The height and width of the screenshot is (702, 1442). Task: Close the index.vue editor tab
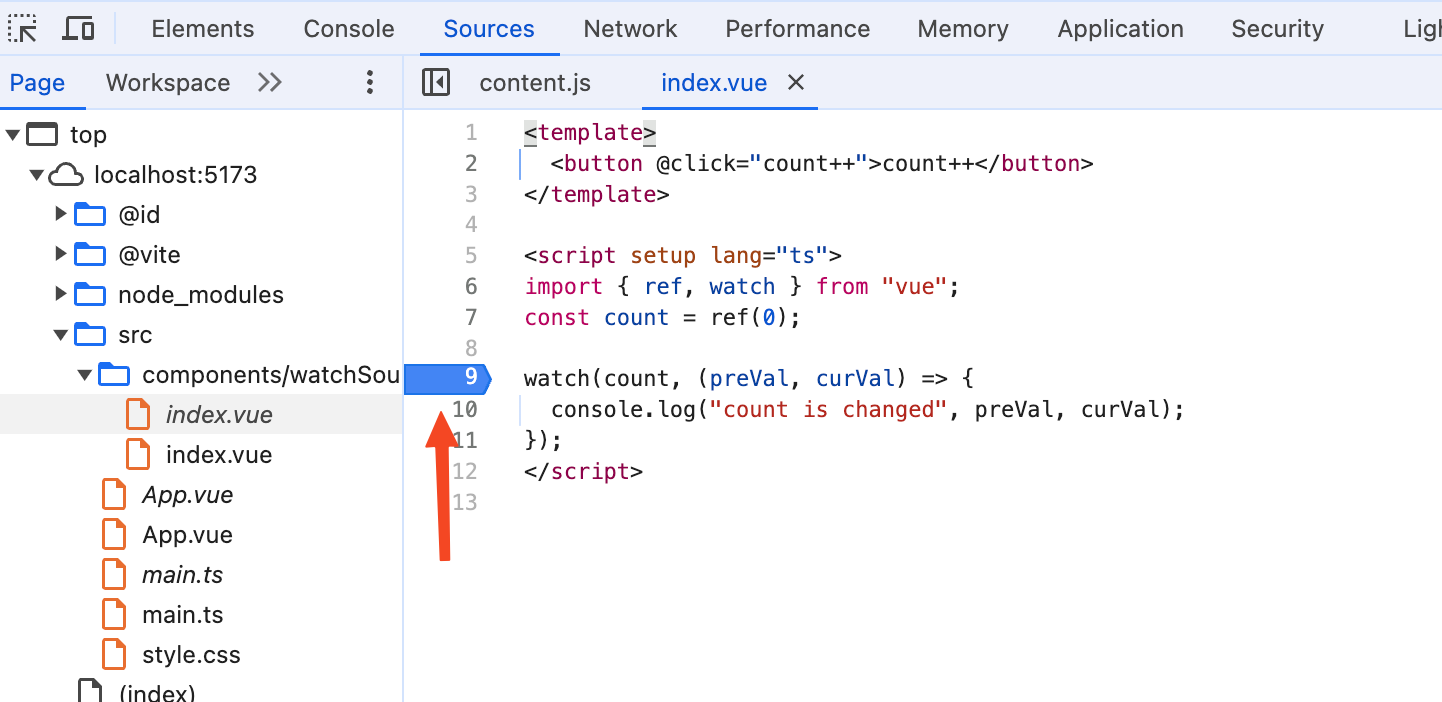point(796,83)
